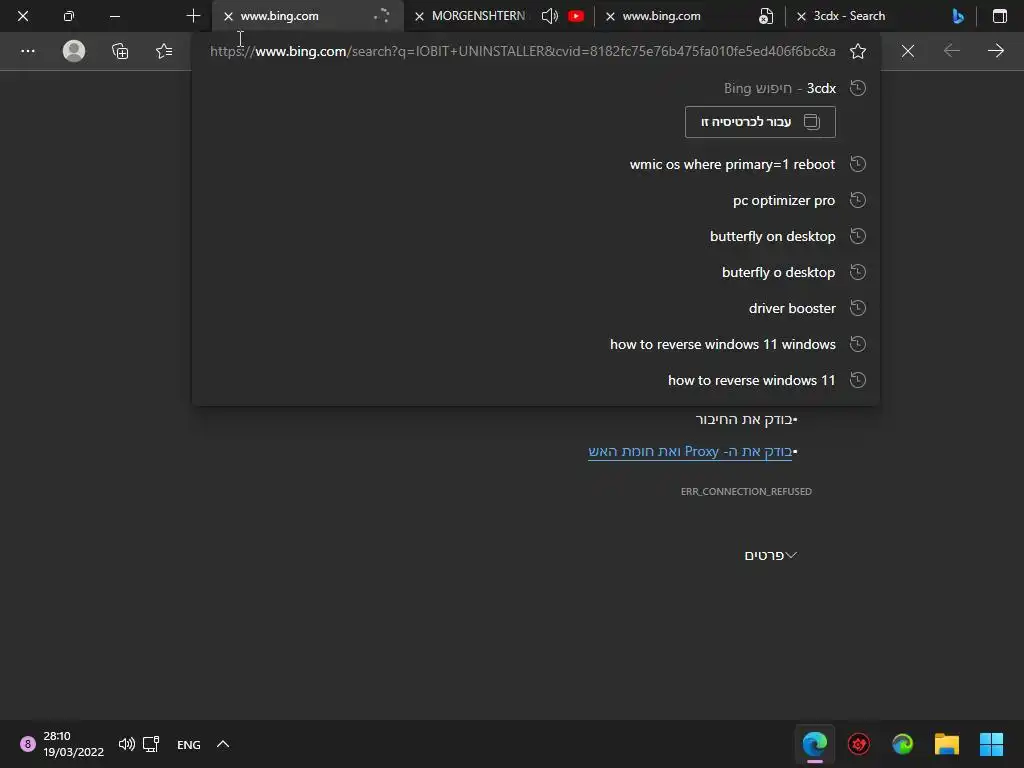Screen dimensions: 1024x768
Task: Close the first www.bing.com tab
Action: coord(228,16)
